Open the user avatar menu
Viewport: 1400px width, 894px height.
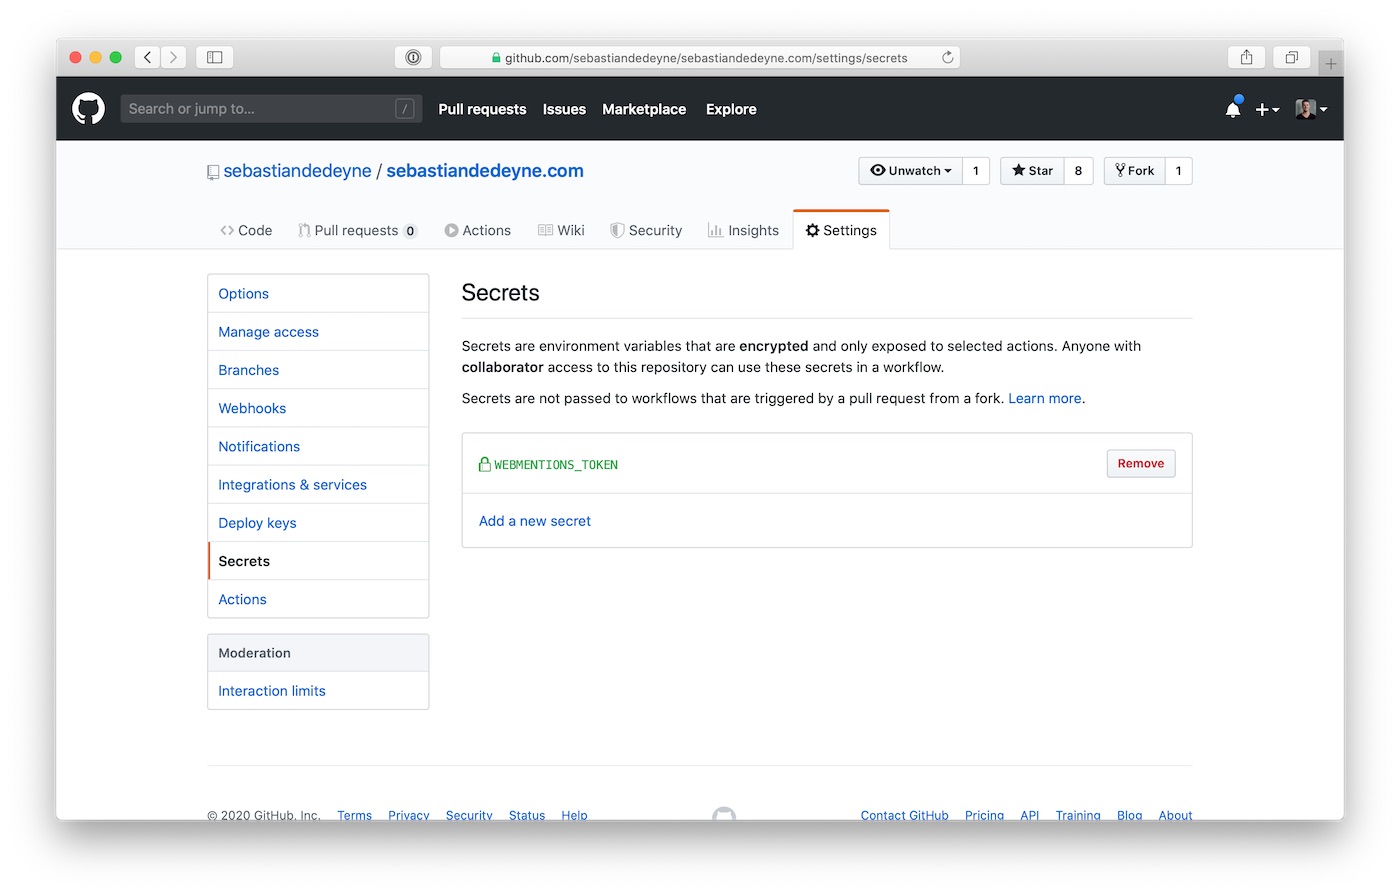tap(1311, 109)
